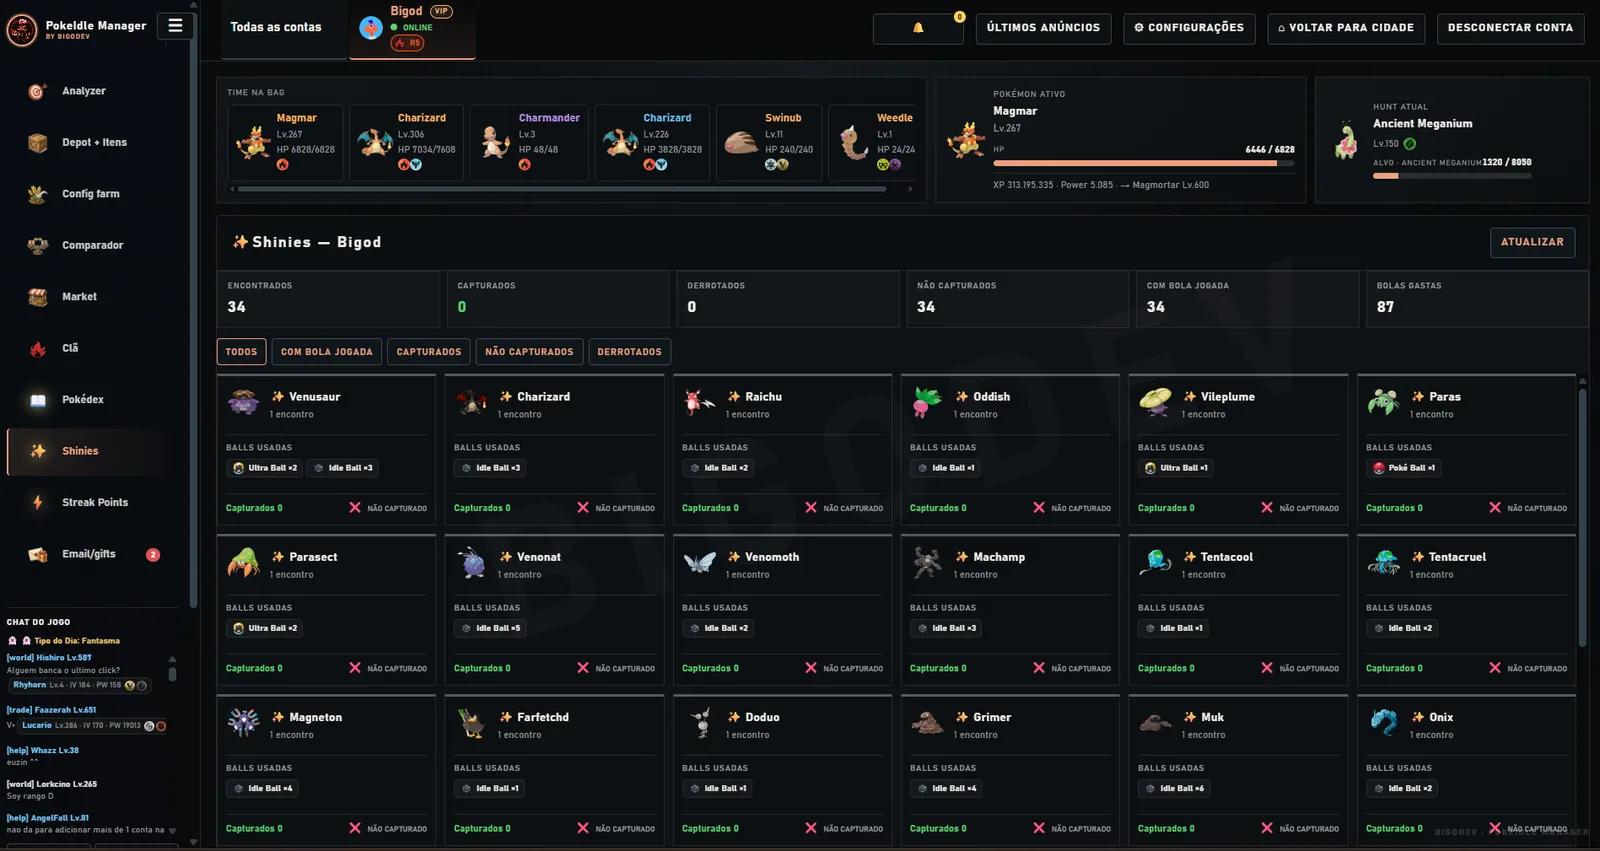Click the Email/gifts unread badge
The height and width of the screenshot is (851, 1600).
[x=153, y=555]
